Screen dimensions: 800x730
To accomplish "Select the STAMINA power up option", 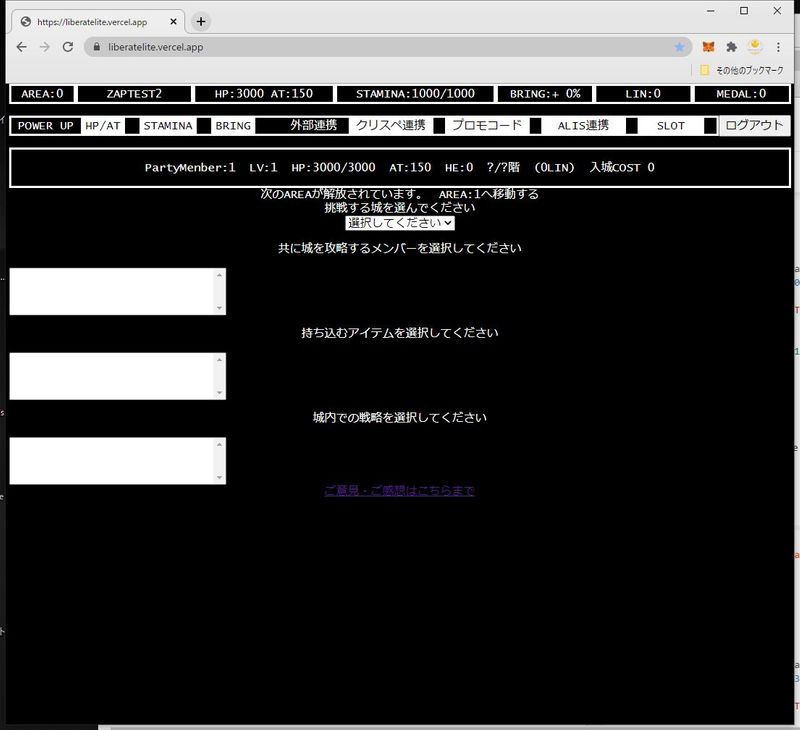I will coord(167,126).
